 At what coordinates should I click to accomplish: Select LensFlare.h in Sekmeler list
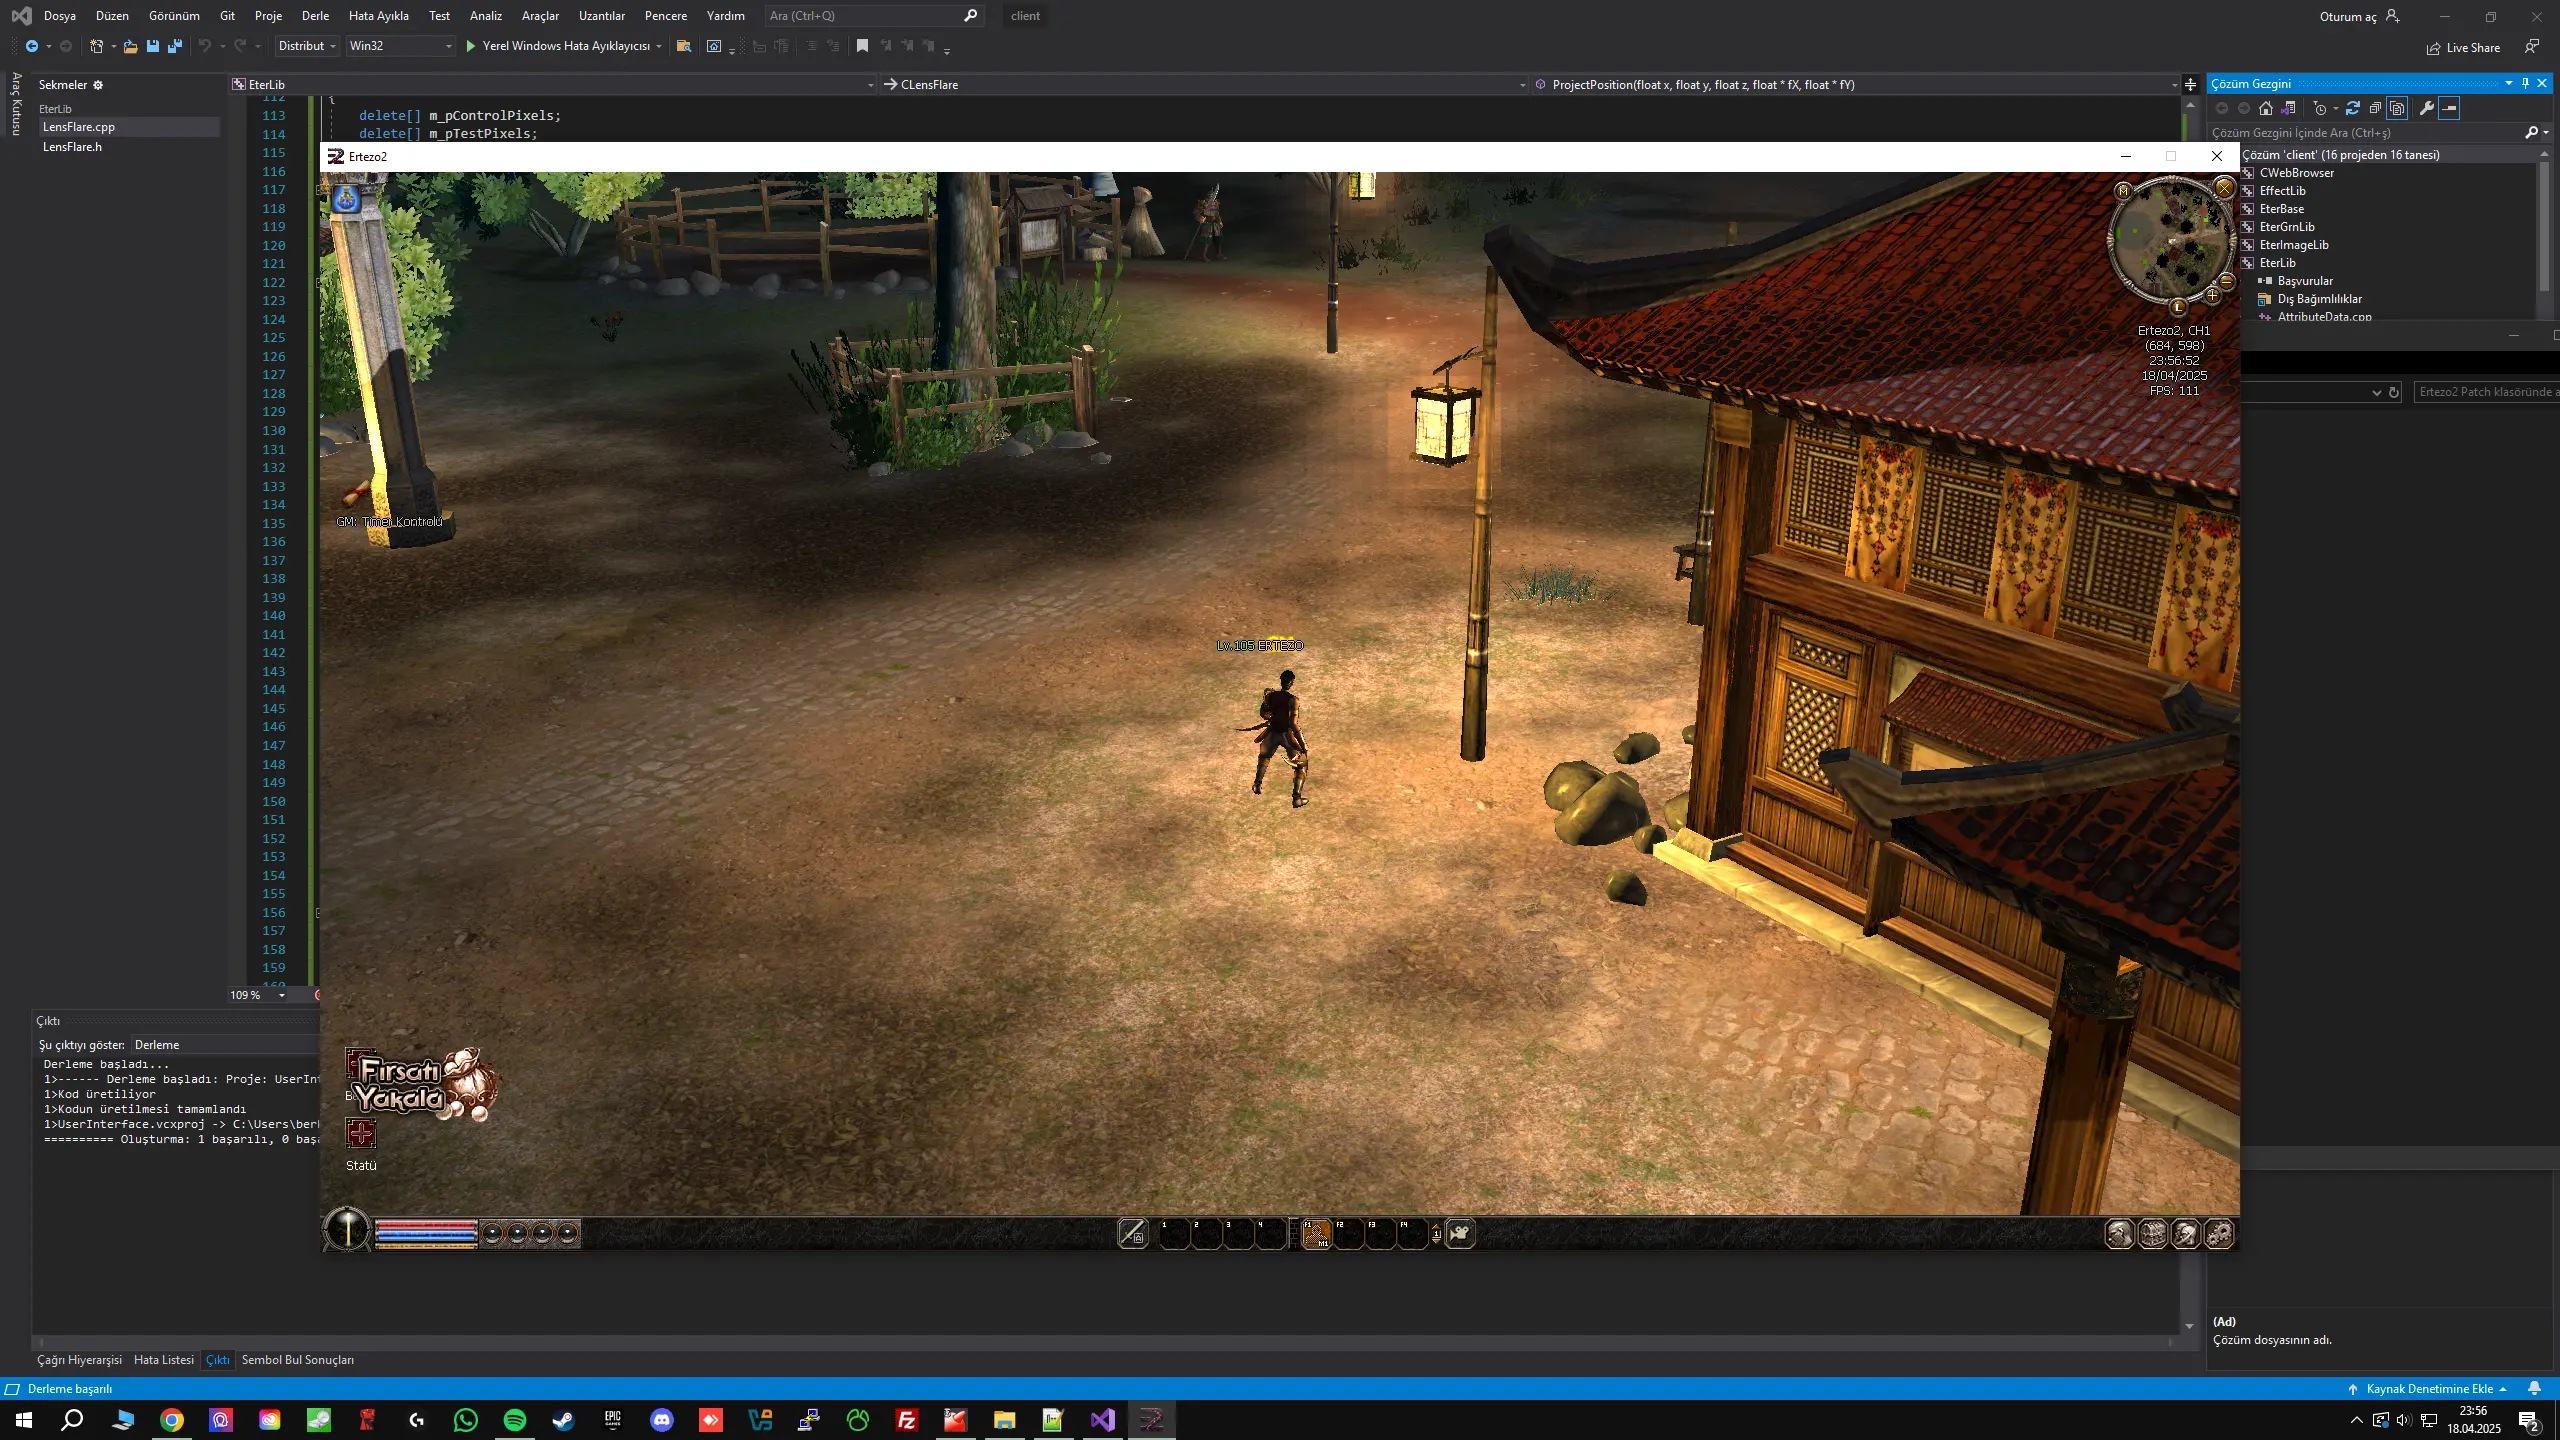pyautogui.click(x=72, y=147)
